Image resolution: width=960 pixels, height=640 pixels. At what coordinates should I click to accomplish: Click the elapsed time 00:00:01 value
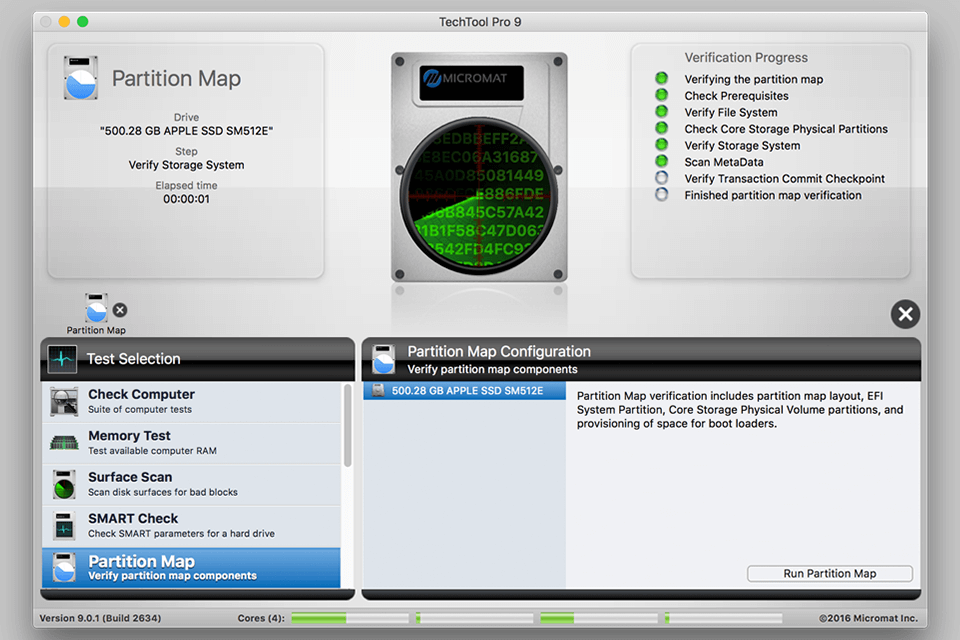click(x=186, y=199)
